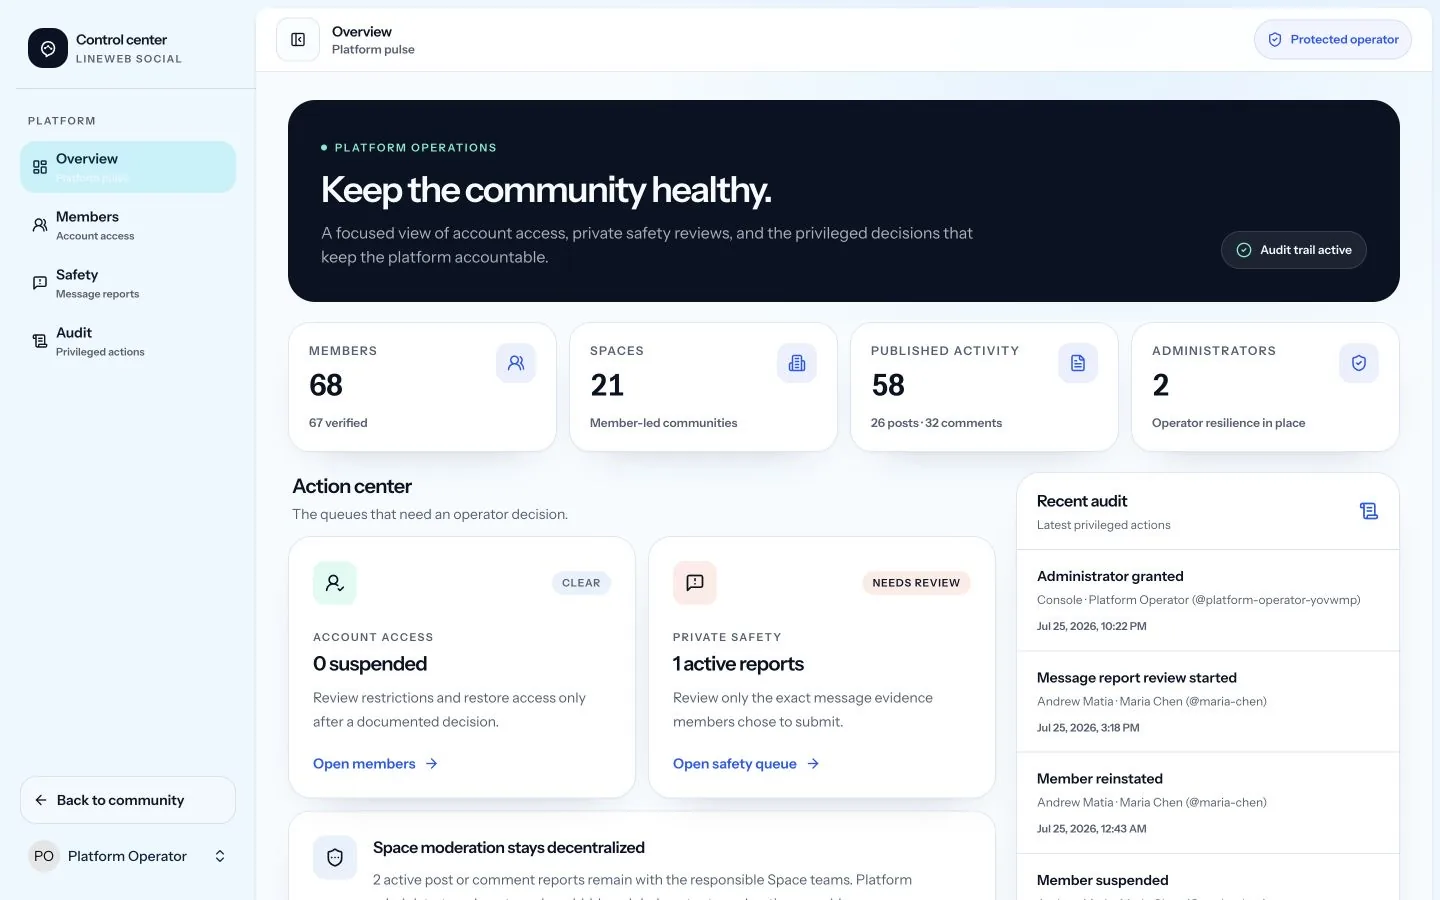Click the Space moderation shield icon
The image size is (1440, 900).
click(335, 857)
